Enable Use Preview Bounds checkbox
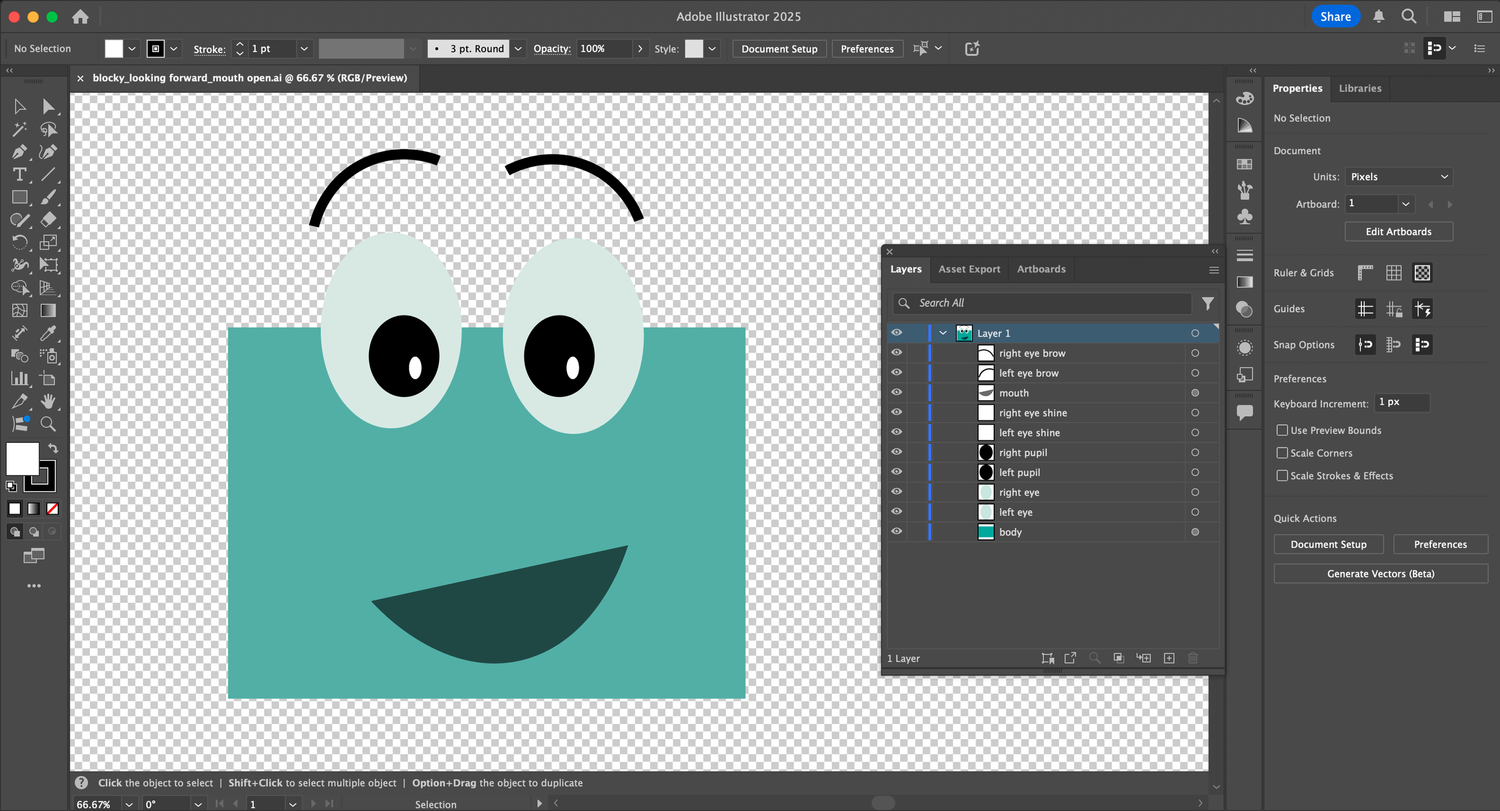This screenshot has height=811, width=1500. pos(1282,430)
